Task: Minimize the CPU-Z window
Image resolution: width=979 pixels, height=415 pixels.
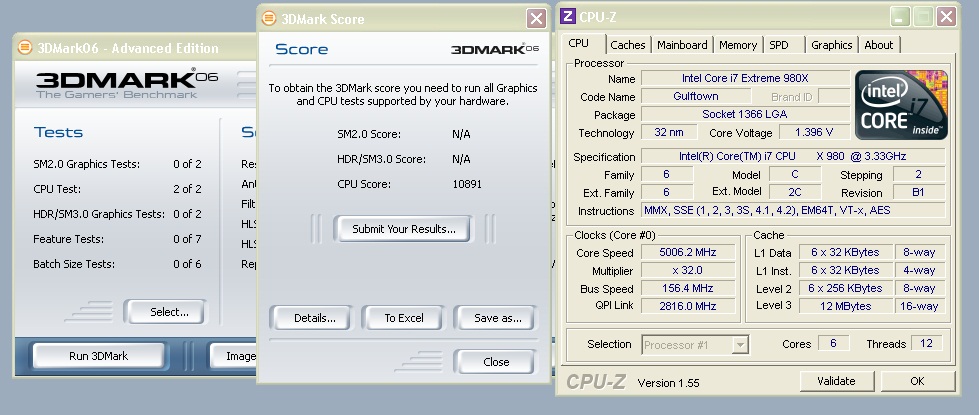Action: 898,17
